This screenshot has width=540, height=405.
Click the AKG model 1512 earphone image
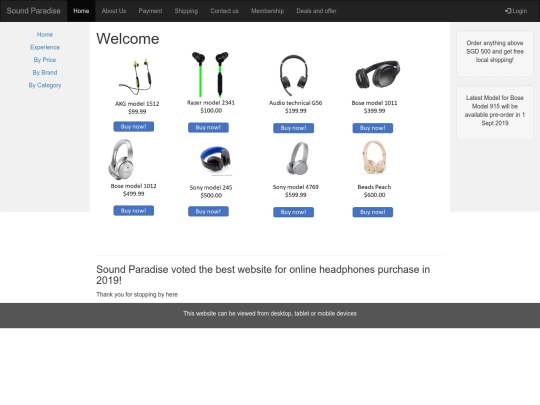point(135,77)
